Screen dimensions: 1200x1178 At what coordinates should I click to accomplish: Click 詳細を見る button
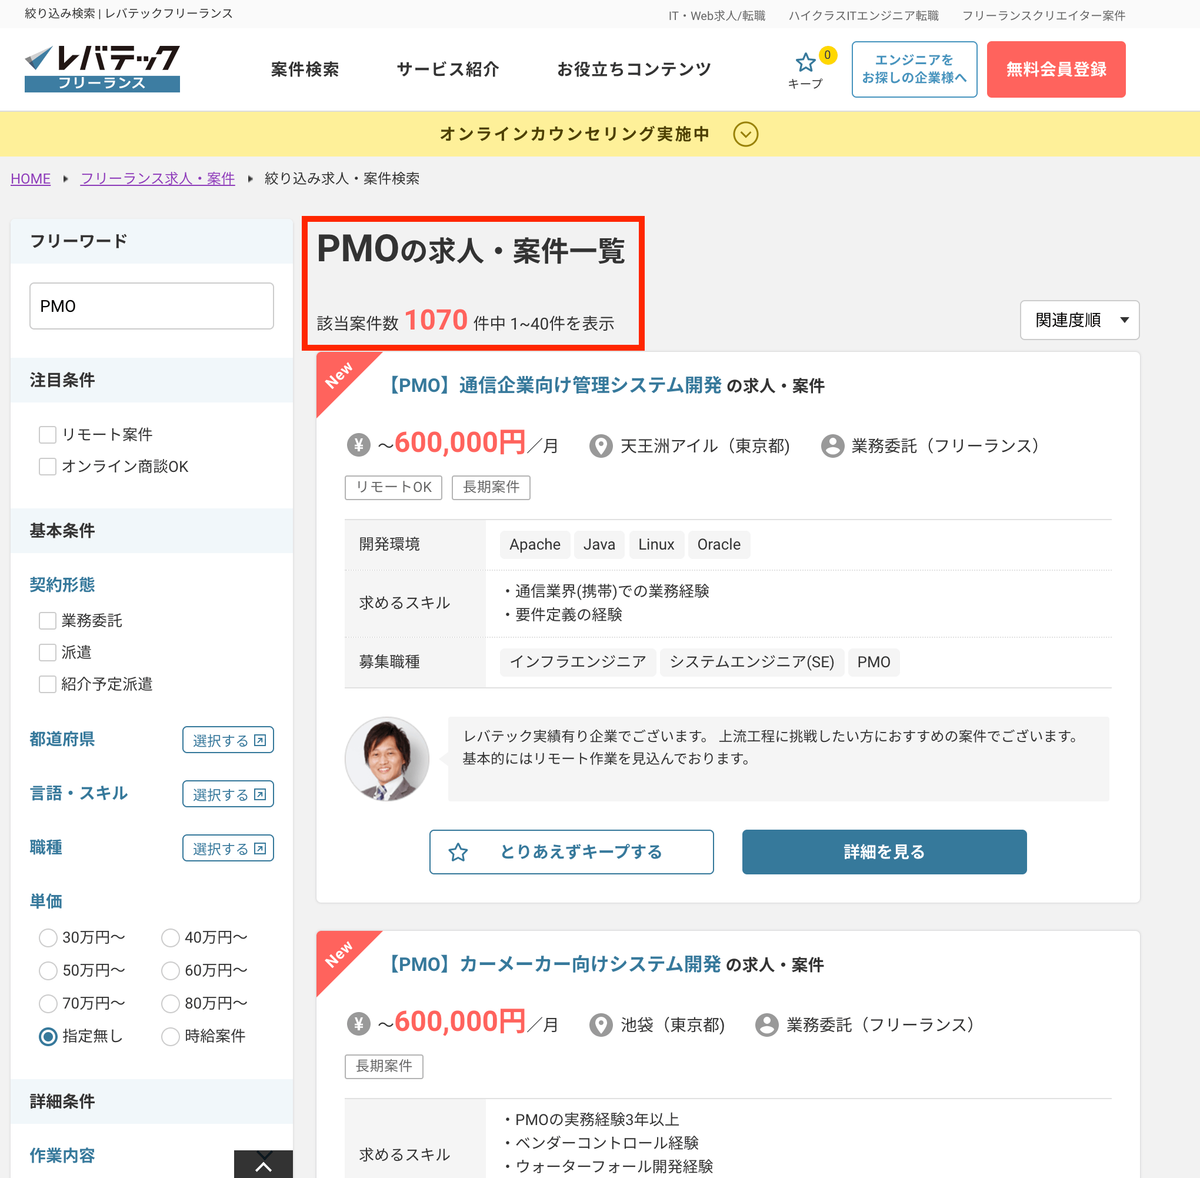pyautogui.click(x=884, y=852)
